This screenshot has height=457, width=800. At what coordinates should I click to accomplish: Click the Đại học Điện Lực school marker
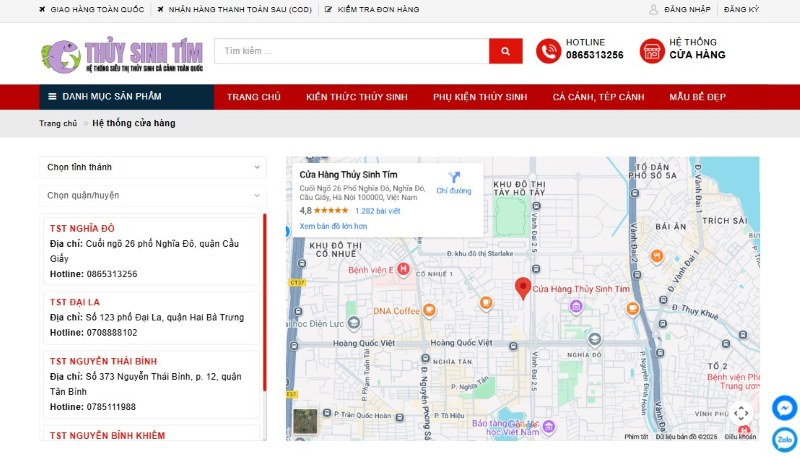(x=354, y=323)
